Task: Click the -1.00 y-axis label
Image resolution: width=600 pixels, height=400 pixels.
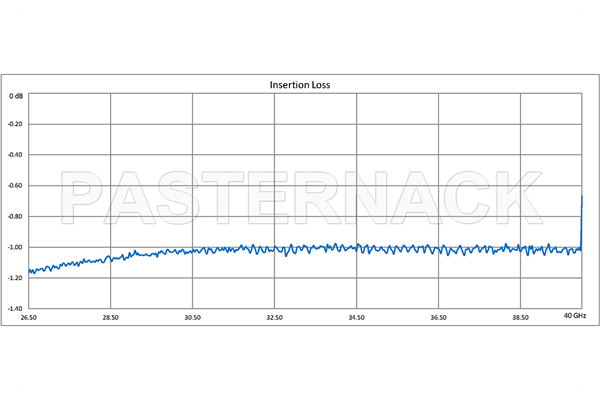Action: tap(15, 247)
